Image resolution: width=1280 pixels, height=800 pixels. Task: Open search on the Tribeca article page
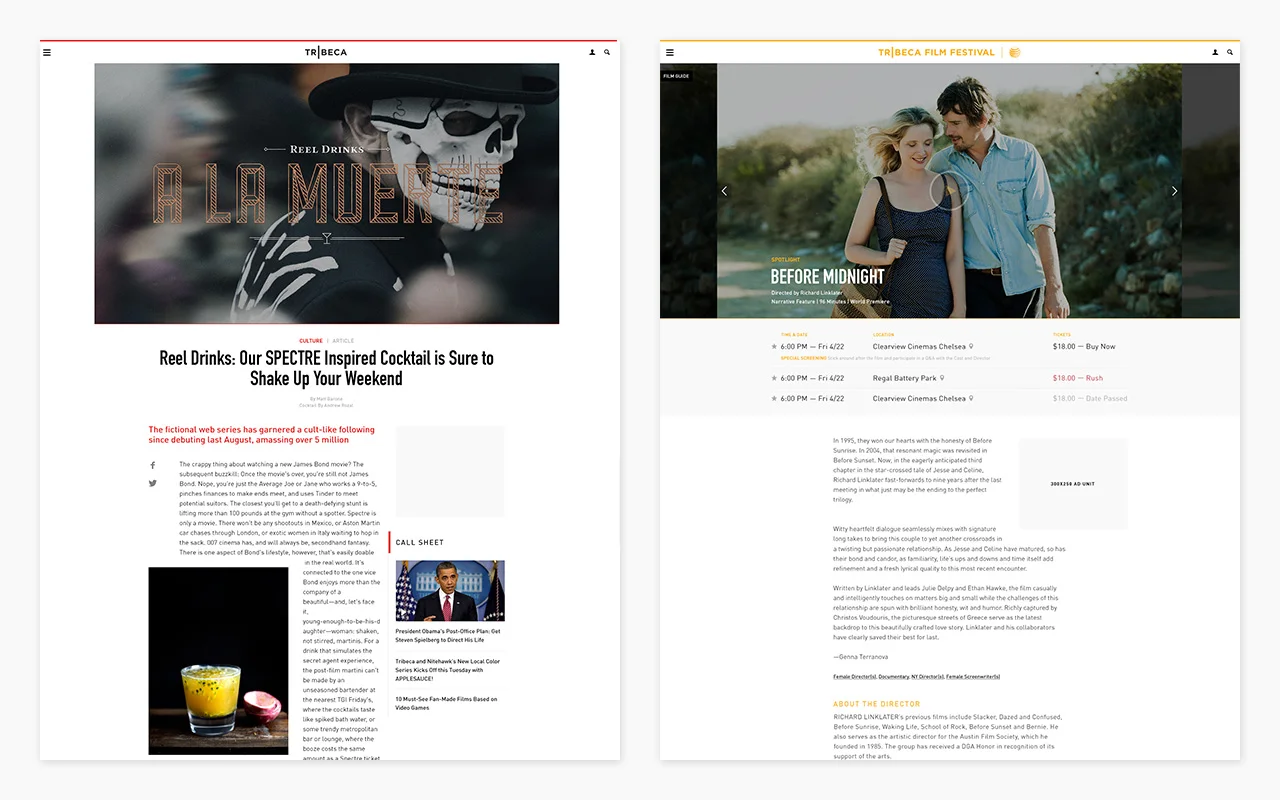click(x=607, y=52)
